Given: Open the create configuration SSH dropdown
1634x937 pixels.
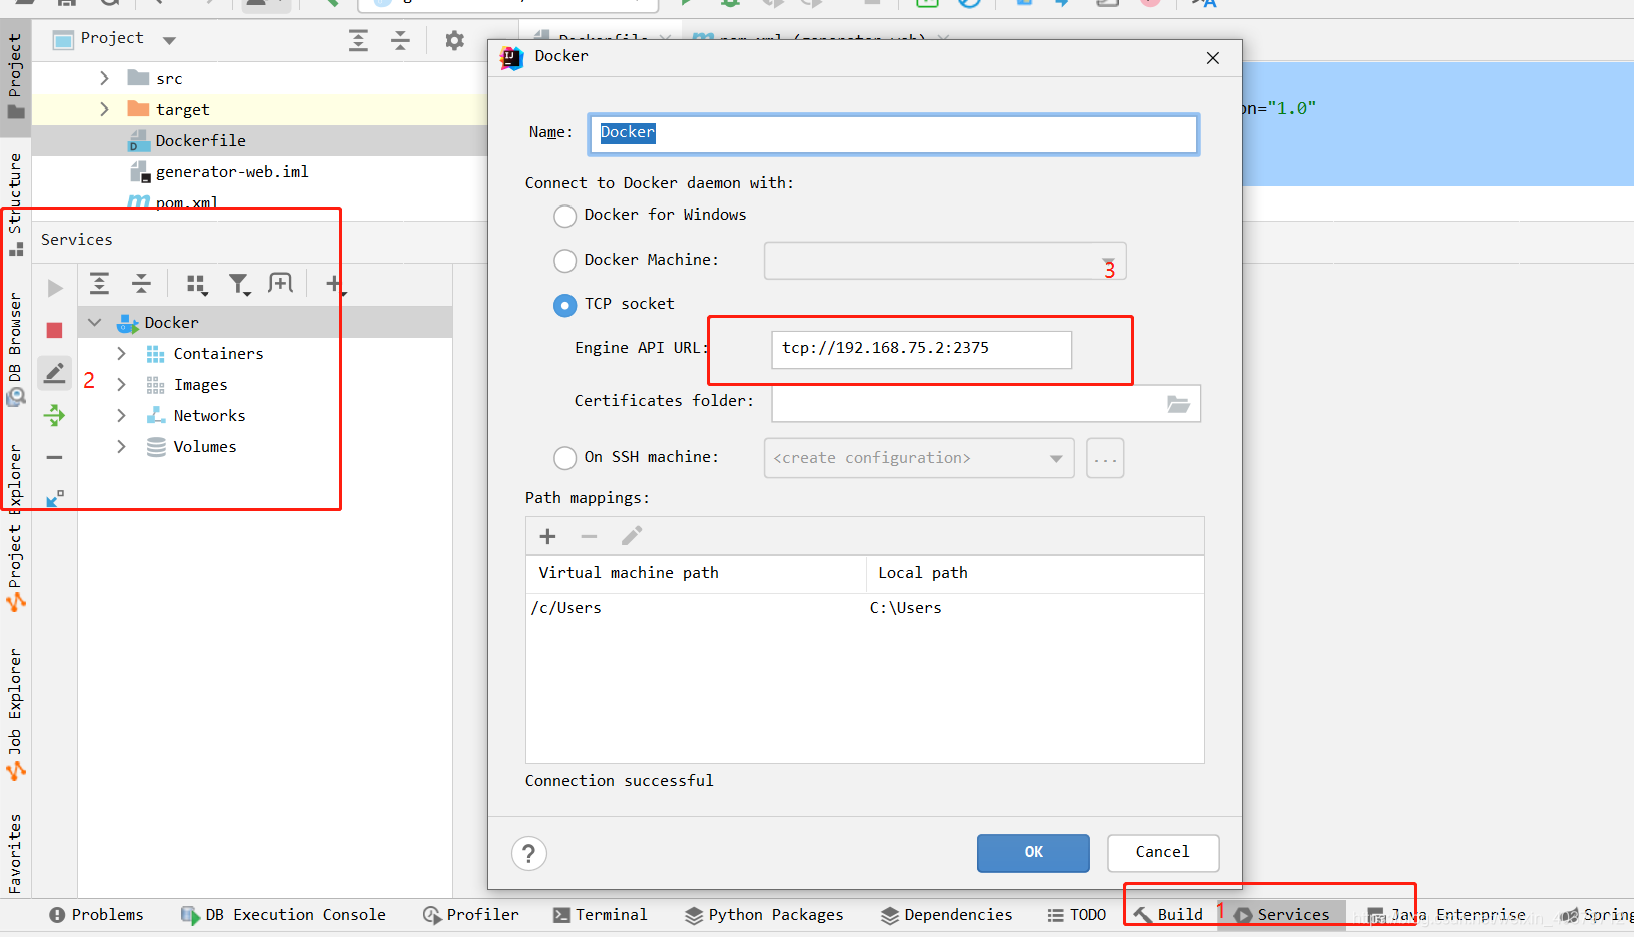Looking at the screenshot, I should tap(919, 458).
